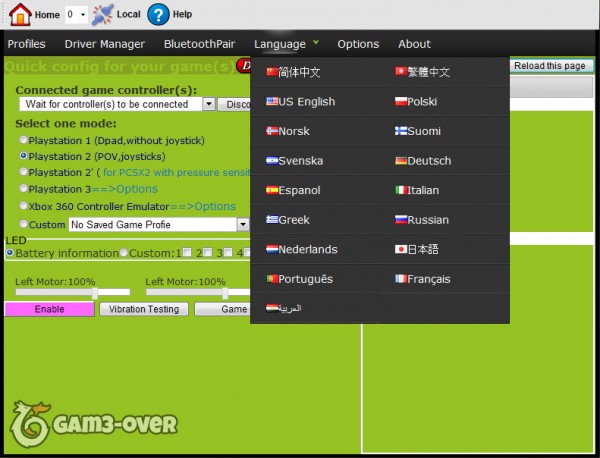Click the US flag beside US English
600x458 pixels.
coord(271,102)
